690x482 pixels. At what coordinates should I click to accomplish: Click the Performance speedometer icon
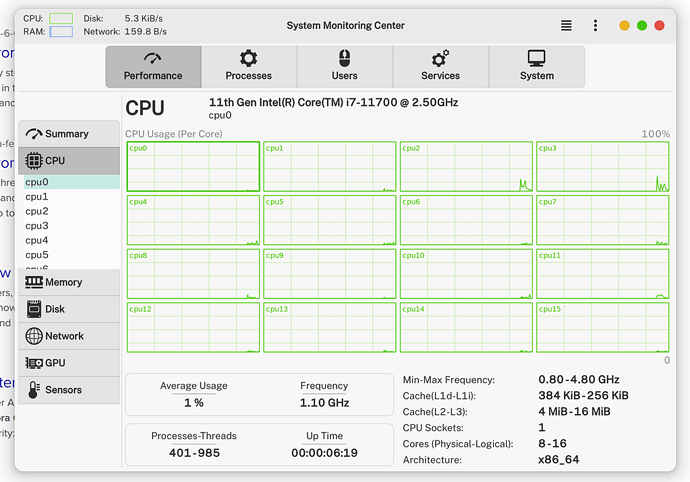pos(153,59)
